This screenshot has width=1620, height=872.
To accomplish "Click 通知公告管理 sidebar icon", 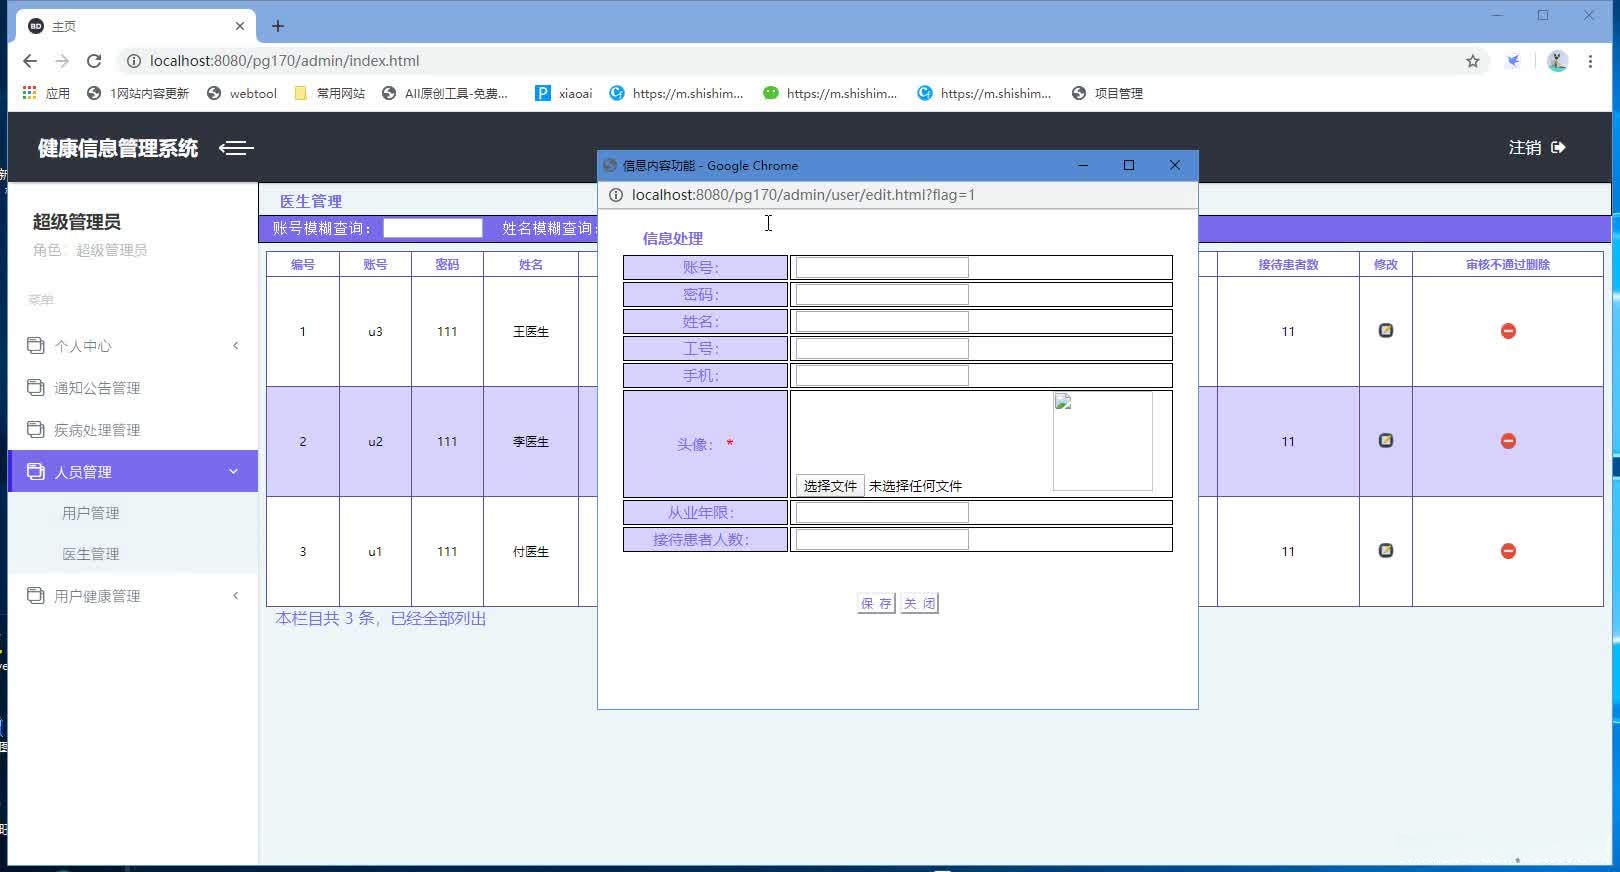I will pyautogui.click(x=36, y=387).
